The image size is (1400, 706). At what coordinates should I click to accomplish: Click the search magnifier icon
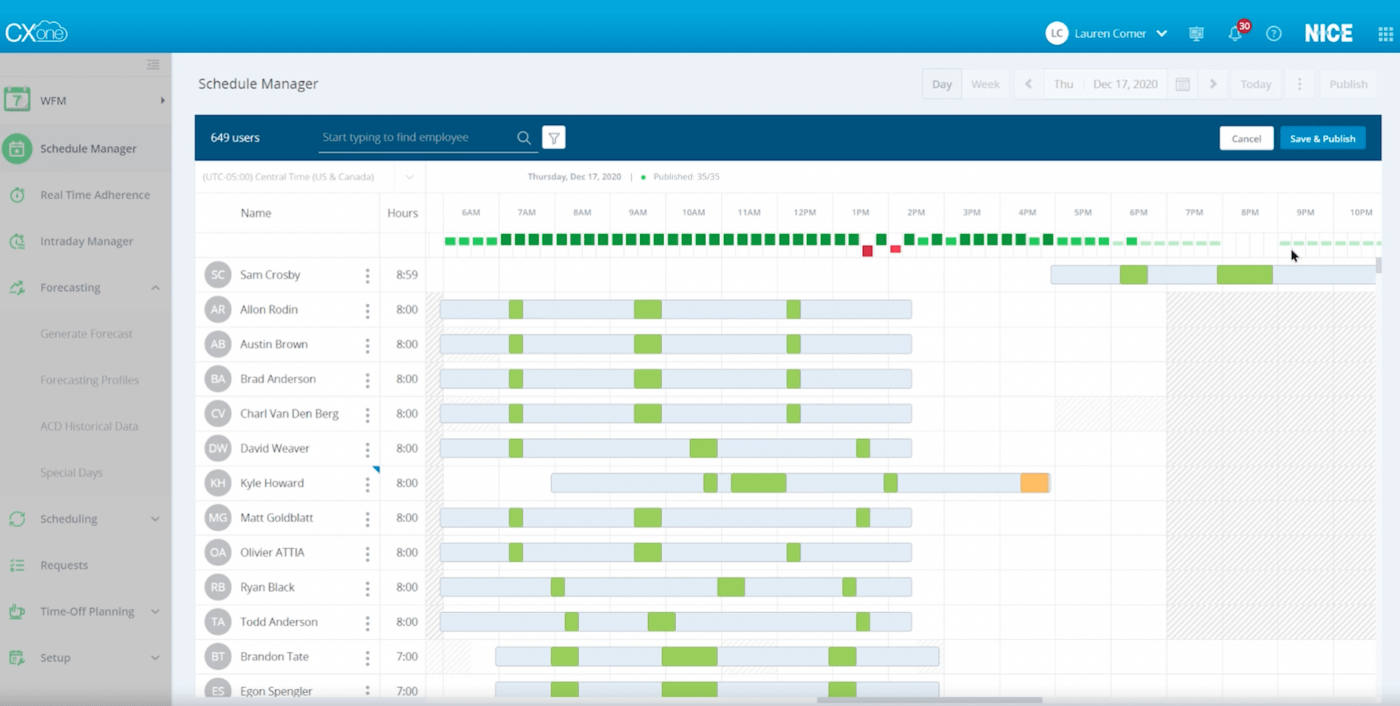pos(524,137)
